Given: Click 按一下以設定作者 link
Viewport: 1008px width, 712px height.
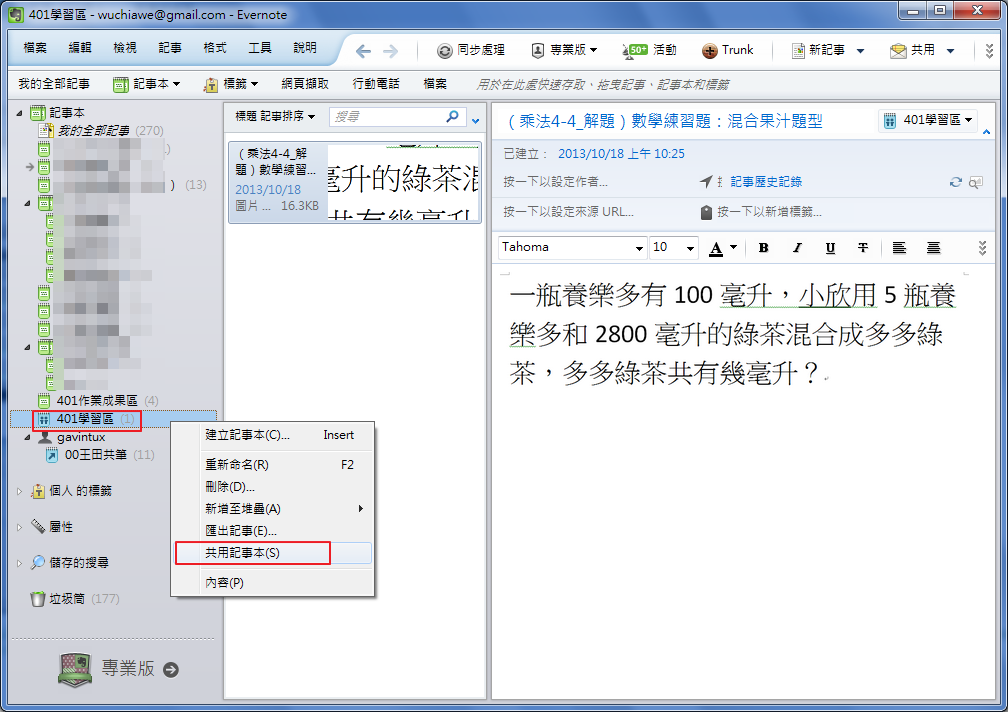Looking at the screenshot, I should pyautogui.click(x=555, y=182).
